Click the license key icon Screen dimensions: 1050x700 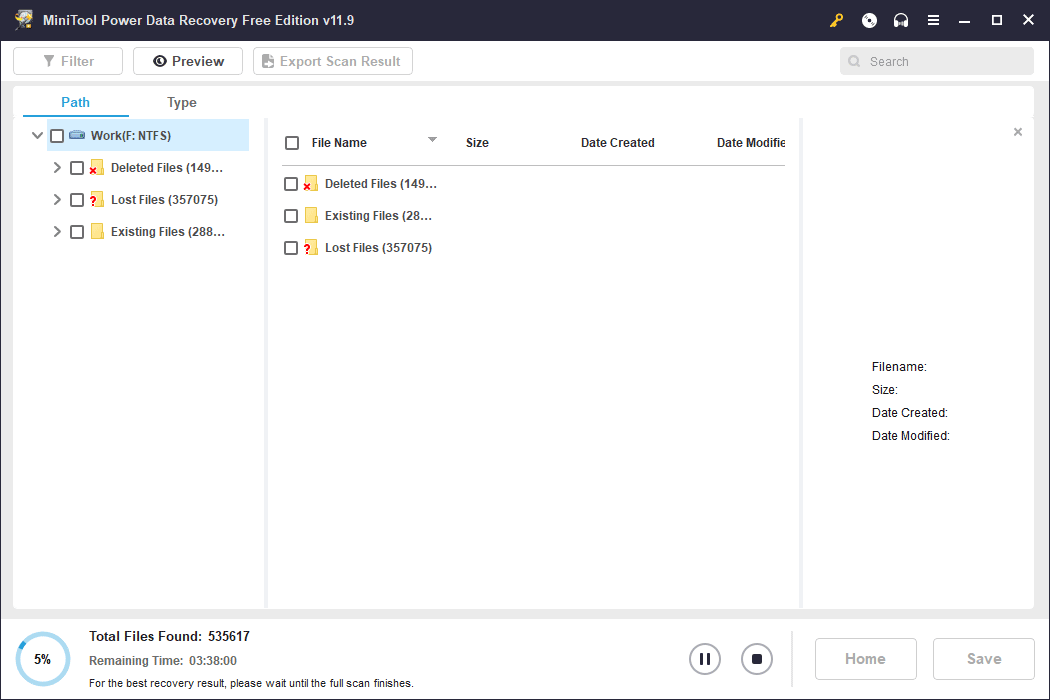[836, 20]
